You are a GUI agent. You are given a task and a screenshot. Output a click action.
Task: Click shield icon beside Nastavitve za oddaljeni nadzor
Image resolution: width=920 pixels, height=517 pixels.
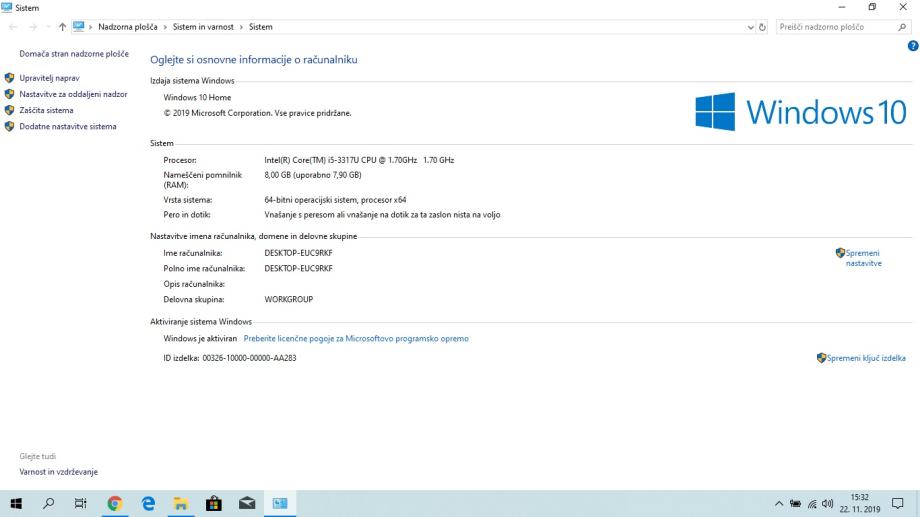9,94
